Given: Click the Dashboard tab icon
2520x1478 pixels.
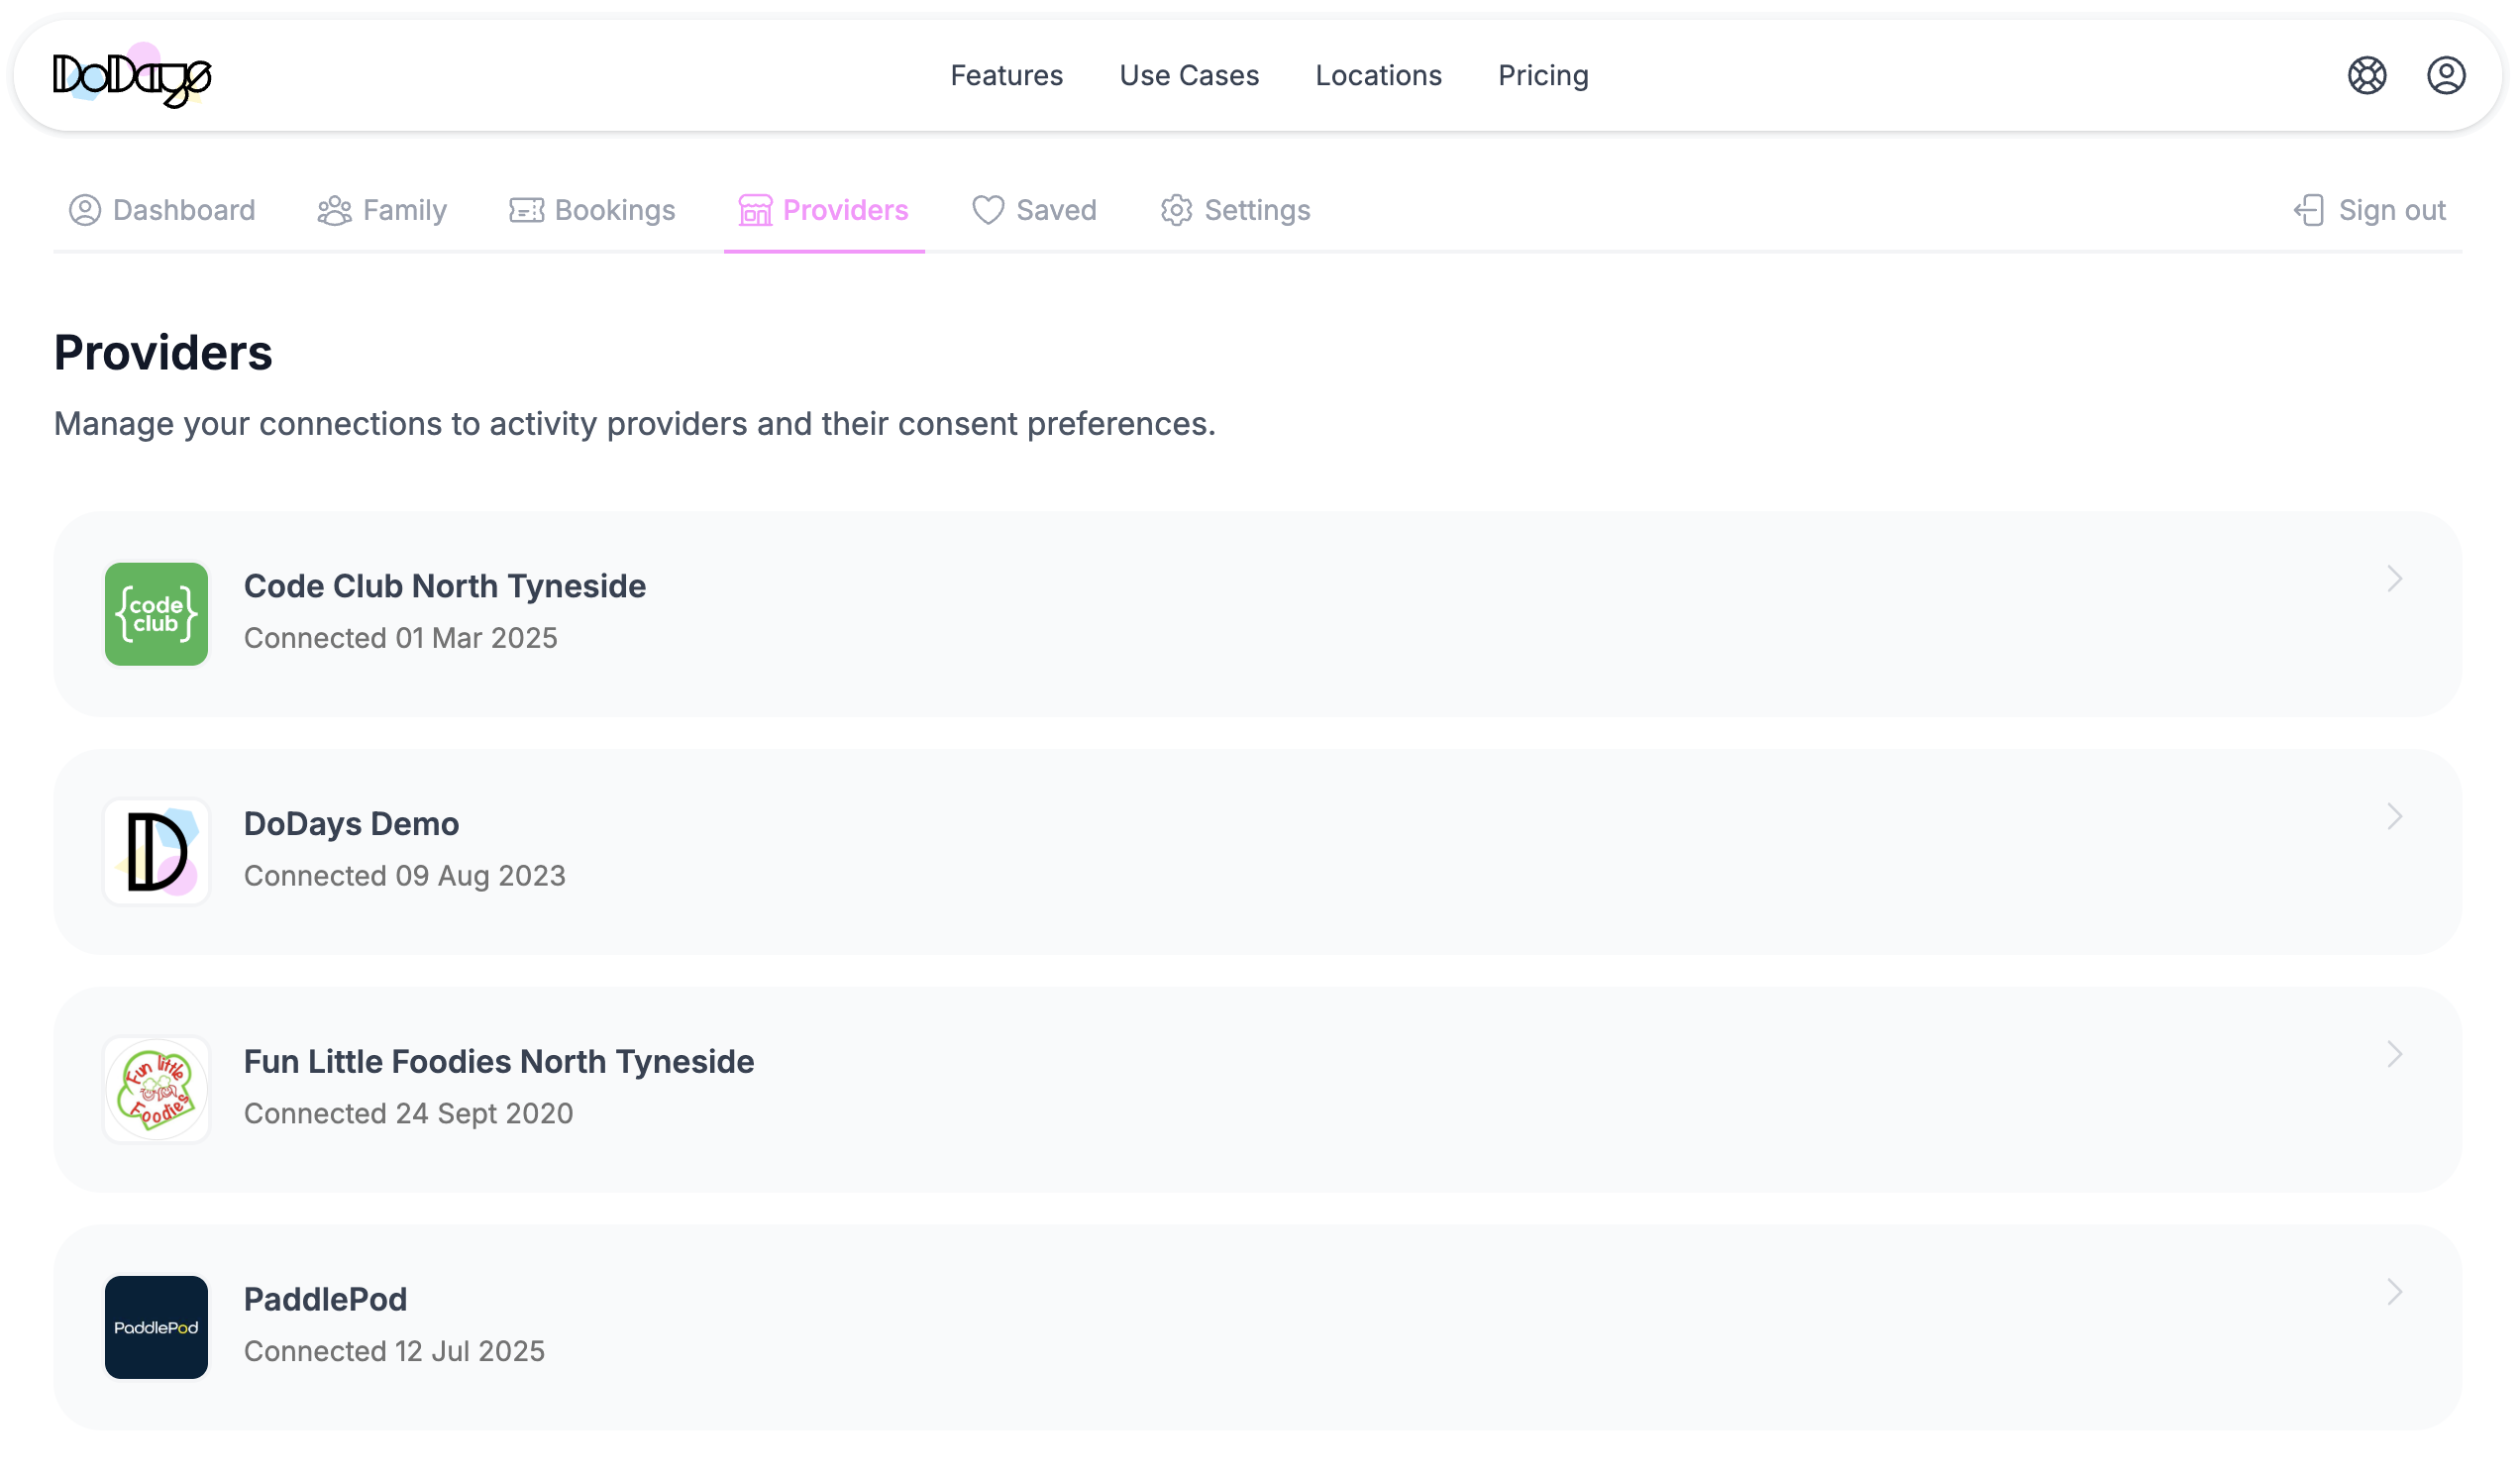Looking at the screenshot, I should pos(85,210).
